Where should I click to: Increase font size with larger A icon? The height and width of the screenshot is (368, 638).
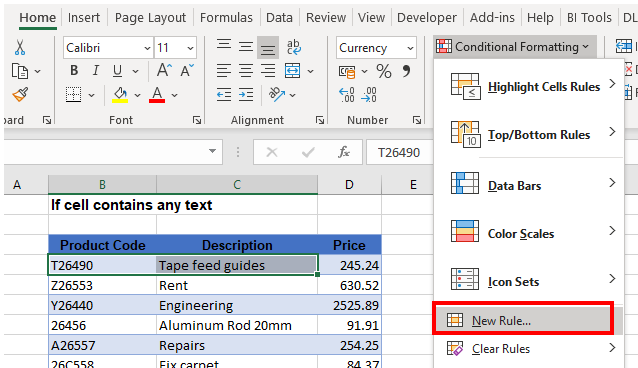[x=164, y=70]
